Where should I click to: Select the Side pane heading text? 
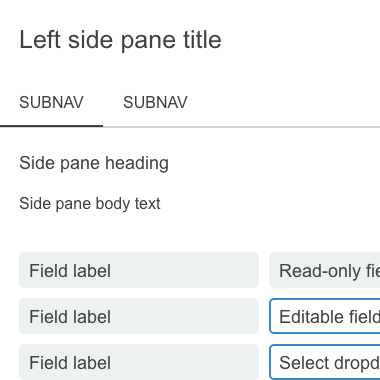(x=94, y=163)
